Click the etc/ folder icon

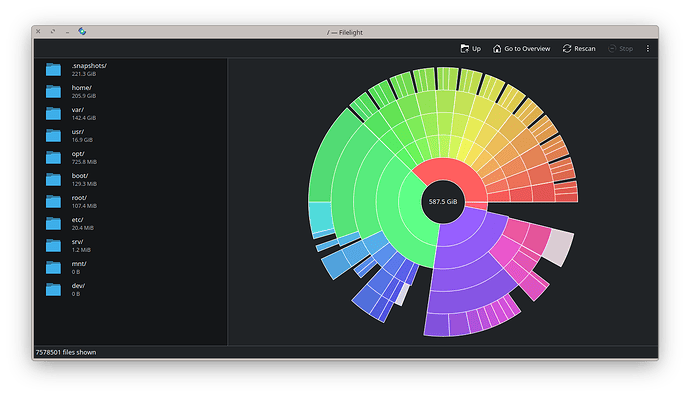(x=53, y=224)
